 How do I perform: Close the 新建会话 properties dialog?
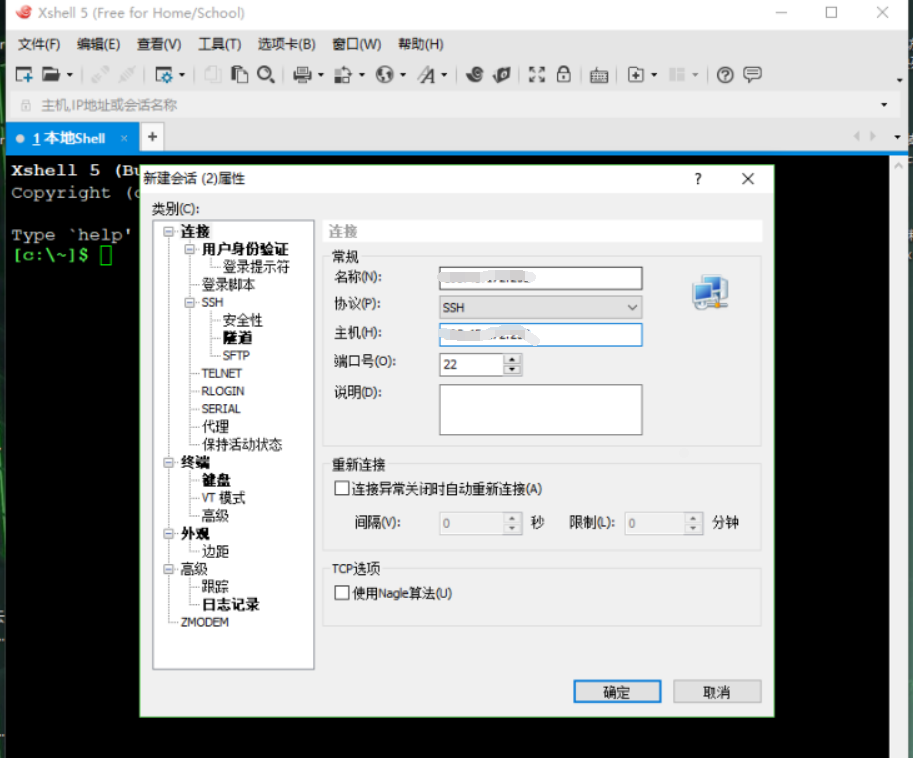coord(748,179)
